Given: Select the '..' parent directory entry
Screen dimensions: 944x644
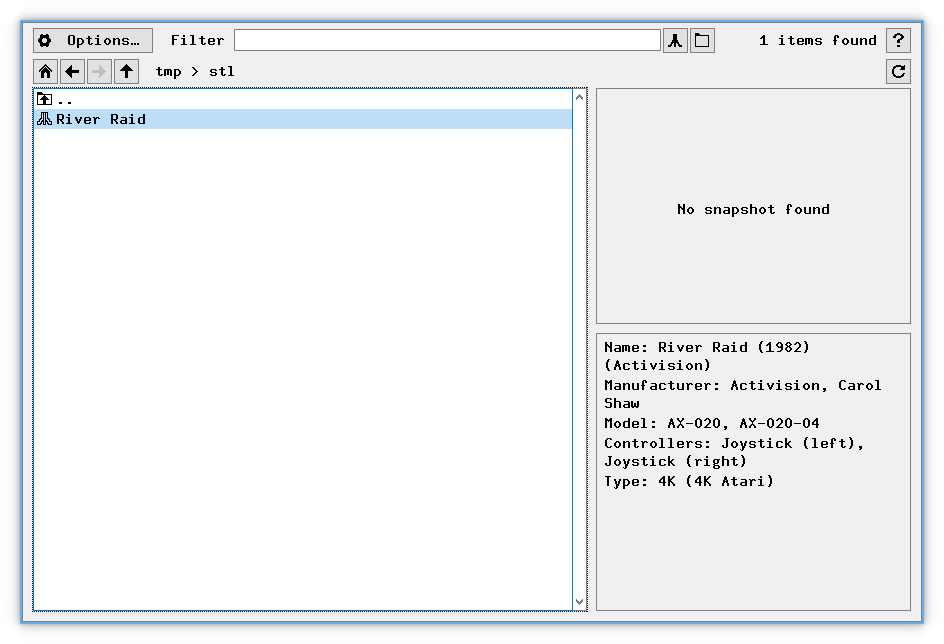Looking at the screenshot, I should pyautogui.click(x=303, y=99).
